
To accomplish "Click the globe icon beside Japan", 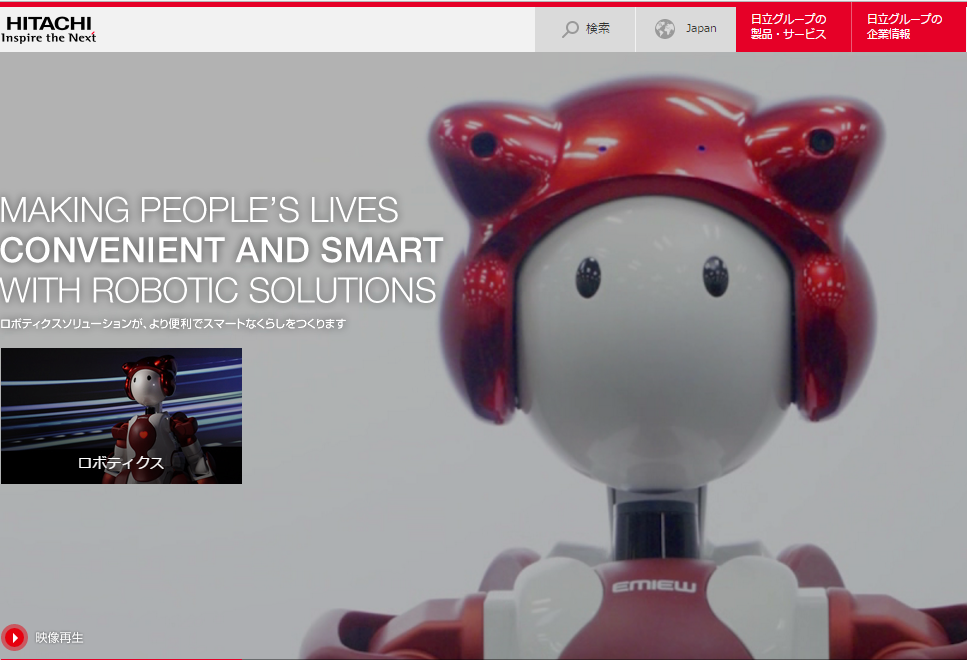I will (x=665, y=29).
